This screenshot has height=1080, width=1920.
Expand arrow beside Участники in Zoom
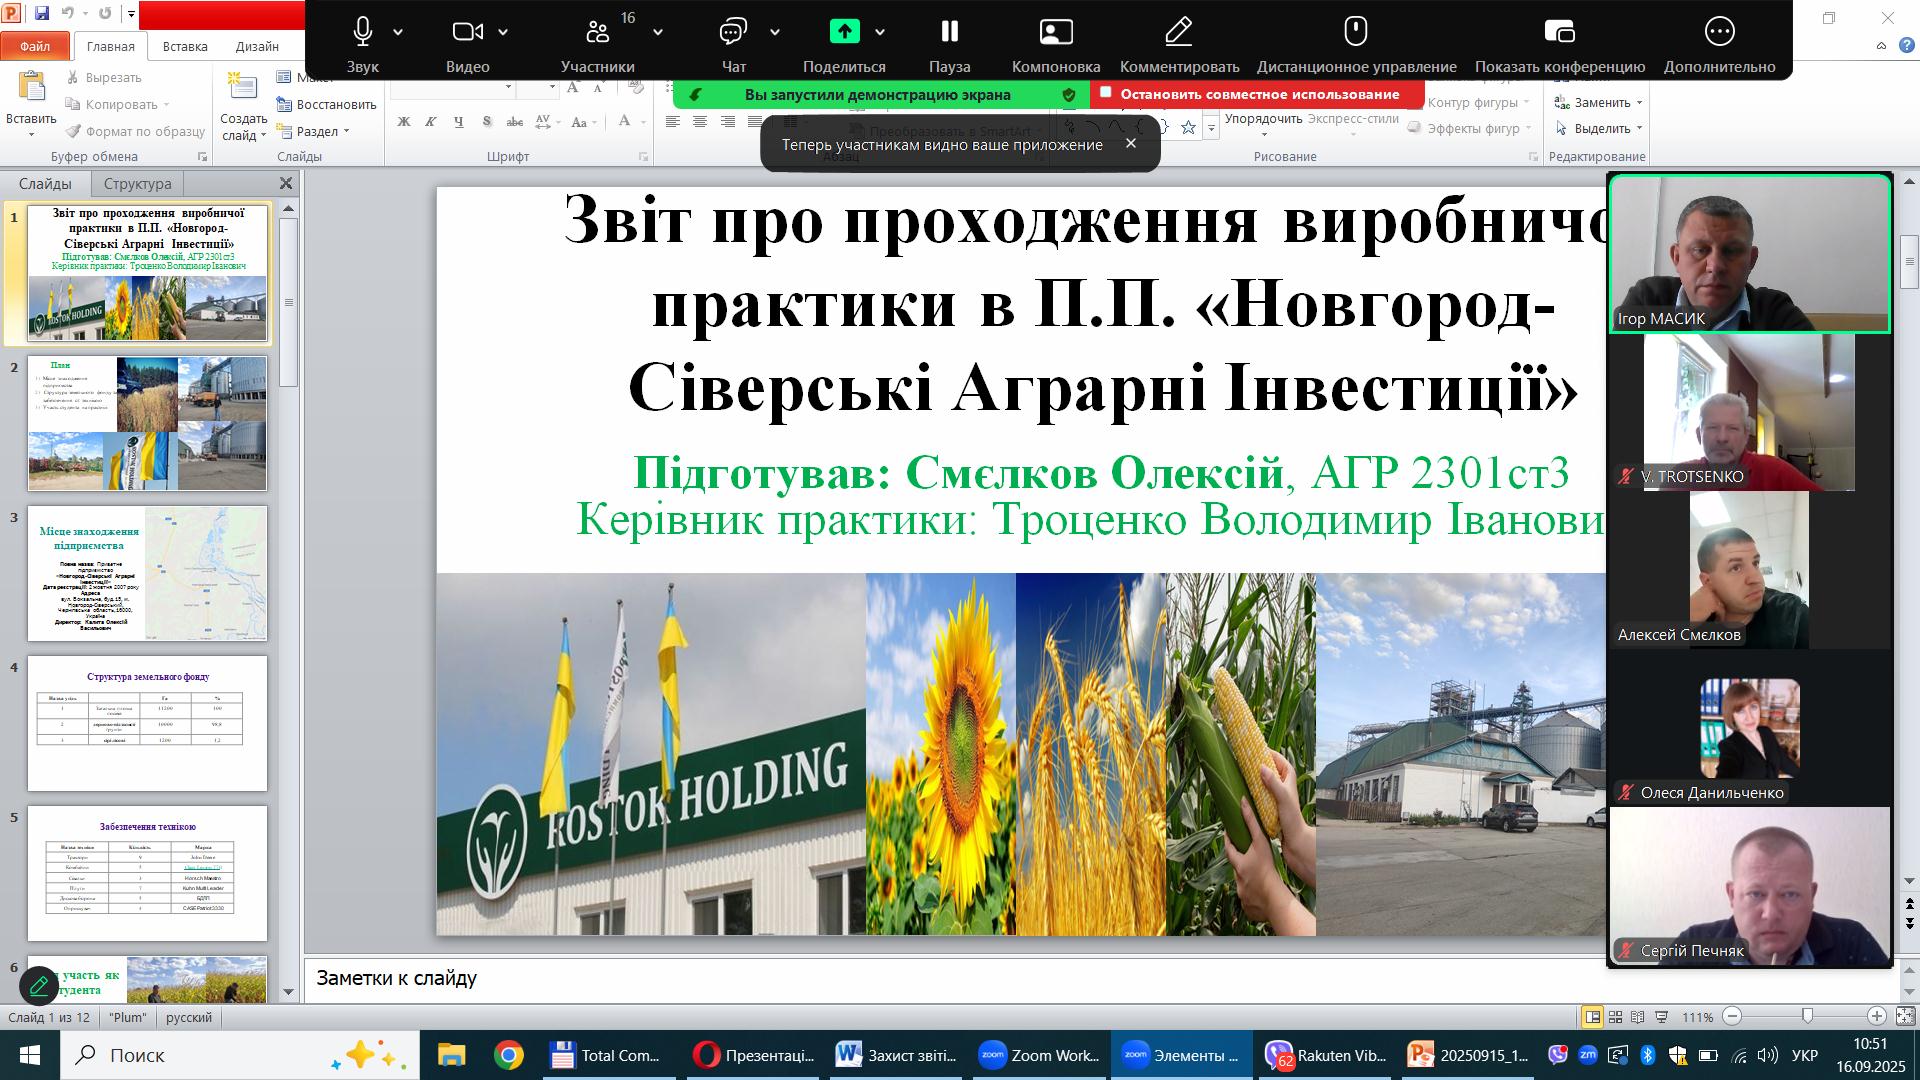(x=658, y=32)
